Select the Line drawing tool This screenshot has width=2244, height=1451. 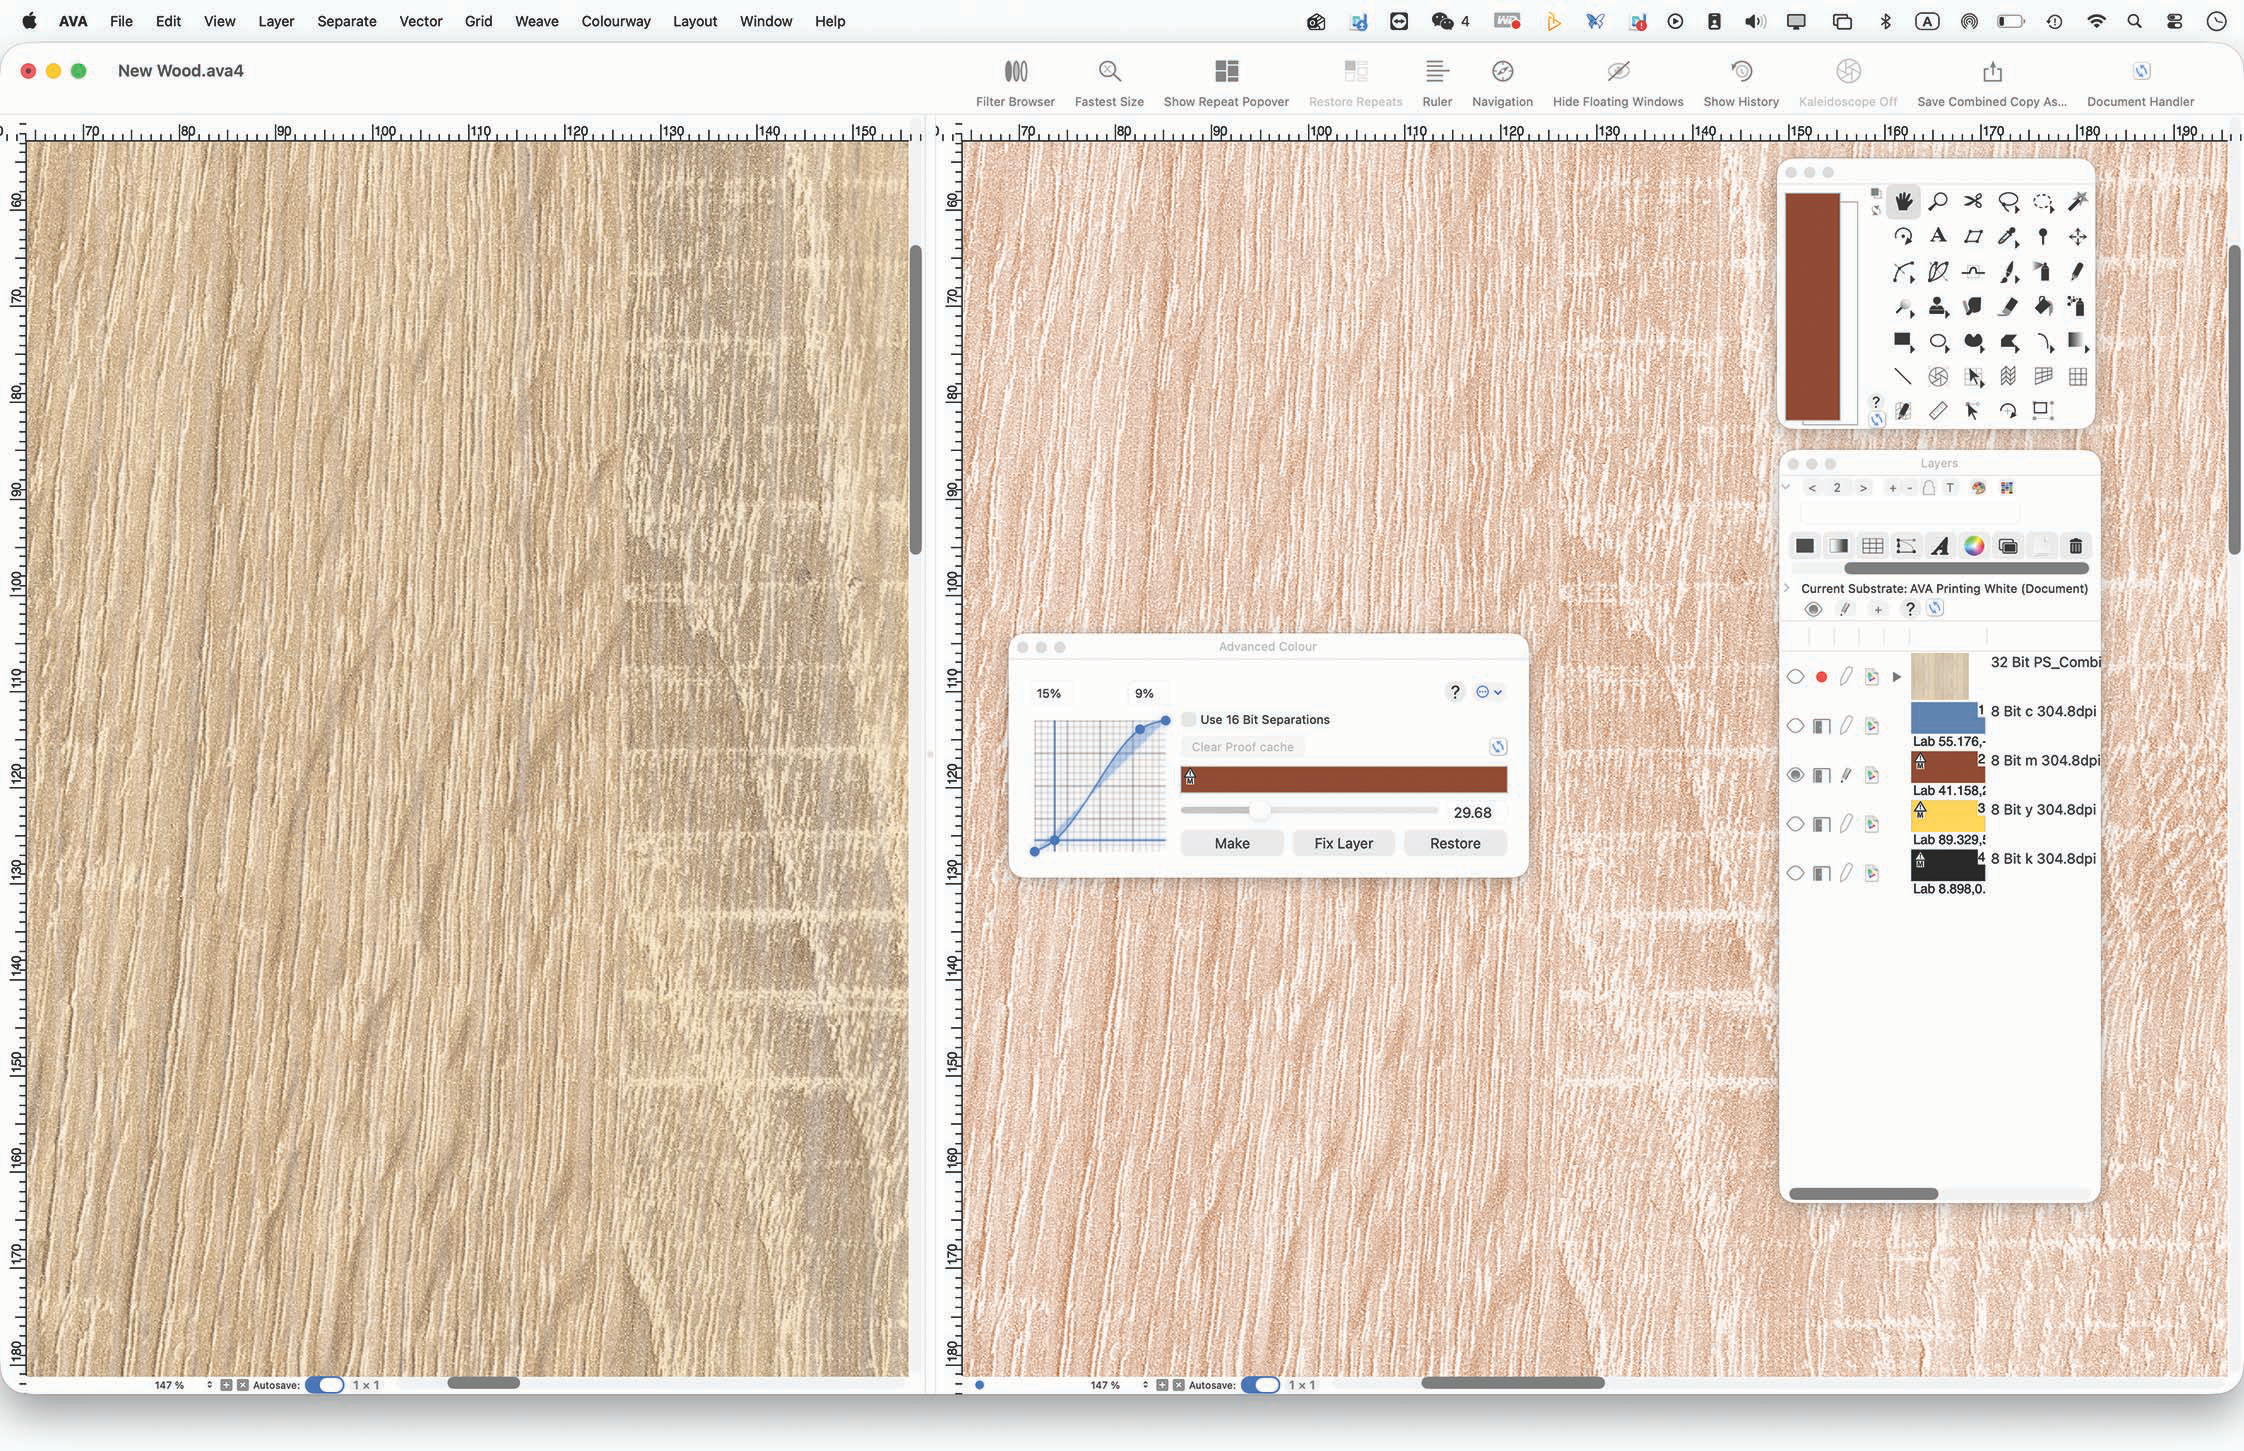pos(1903,376)
